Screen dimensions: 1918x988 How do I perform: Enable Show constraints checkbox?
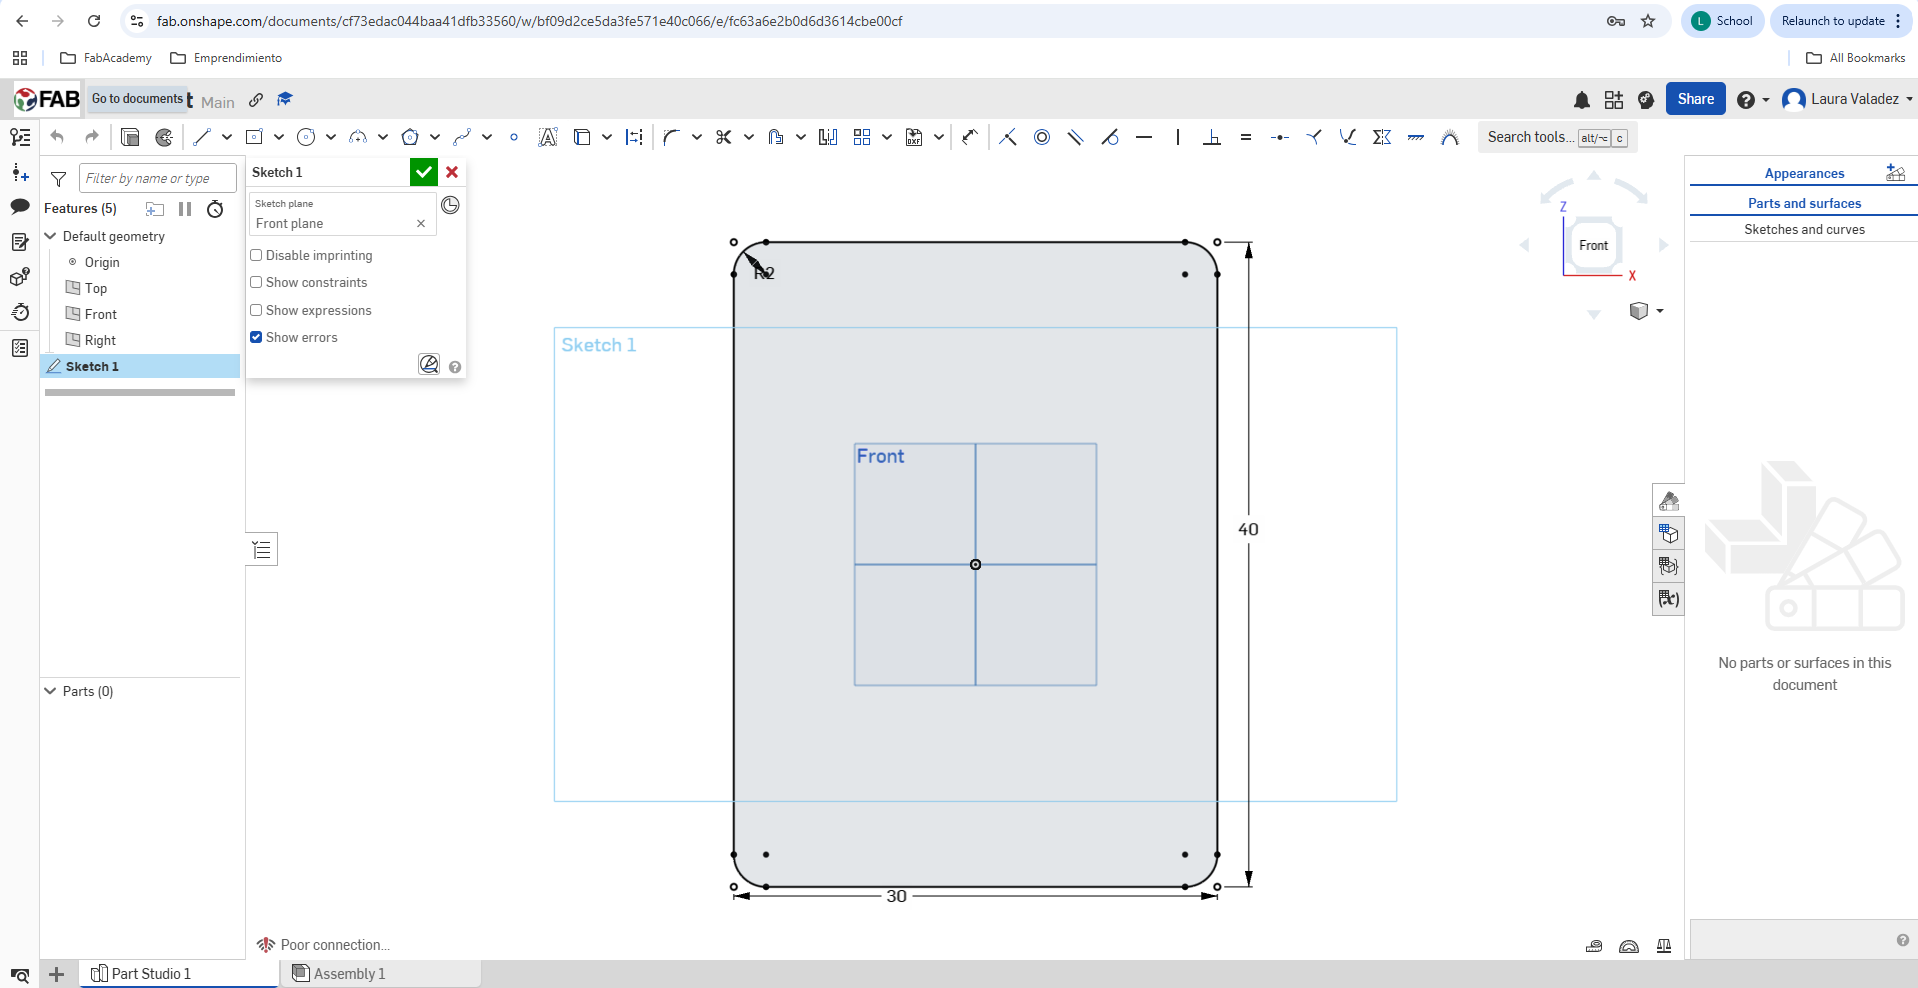[256, 282]
